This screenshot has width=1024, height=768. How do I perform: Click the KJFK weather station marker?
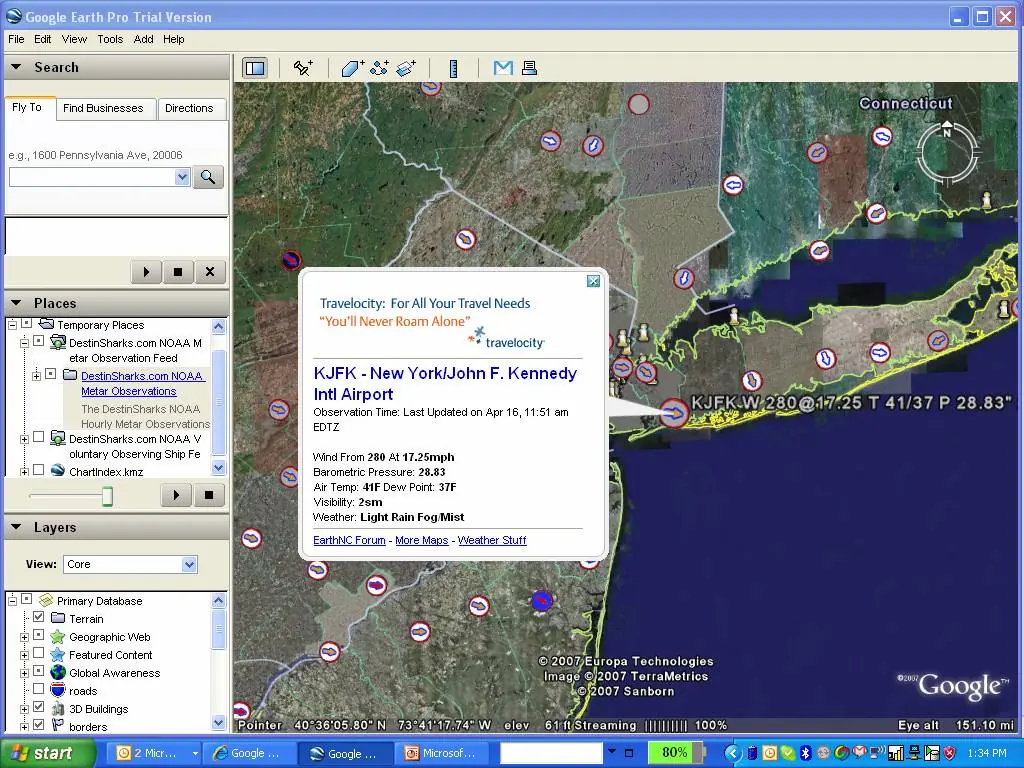[x=674, y=413]
